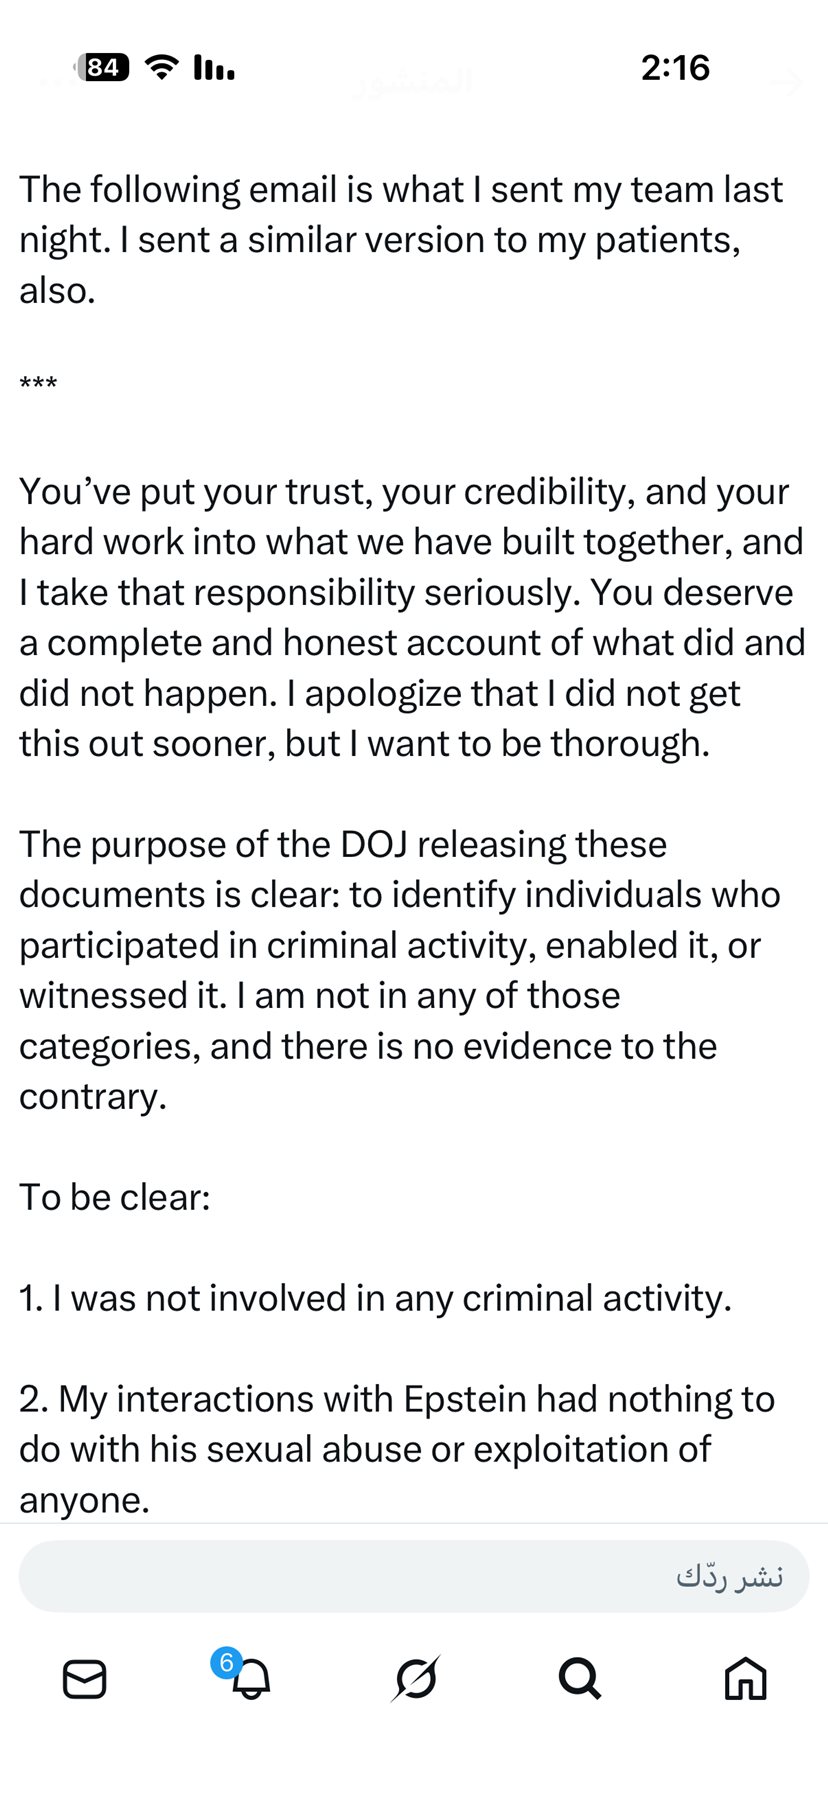This screenshot has height=1800, width=828.
Task: Tap point 1 about criminal activity
Action: 375,1298
